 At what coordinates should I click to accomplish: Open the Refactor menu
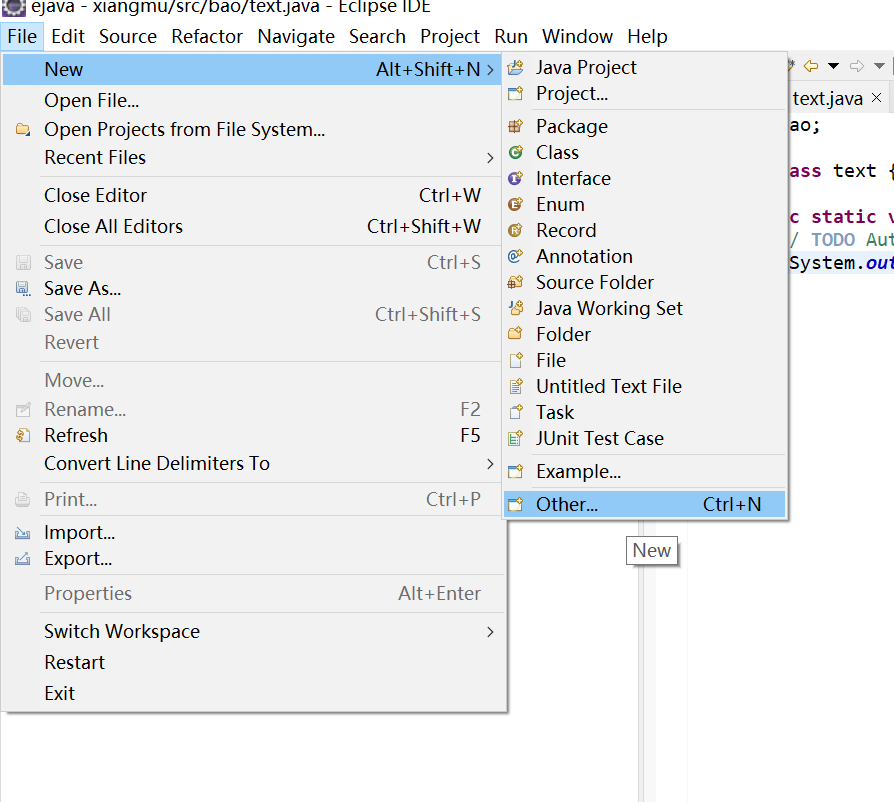[x=207, y=36]
